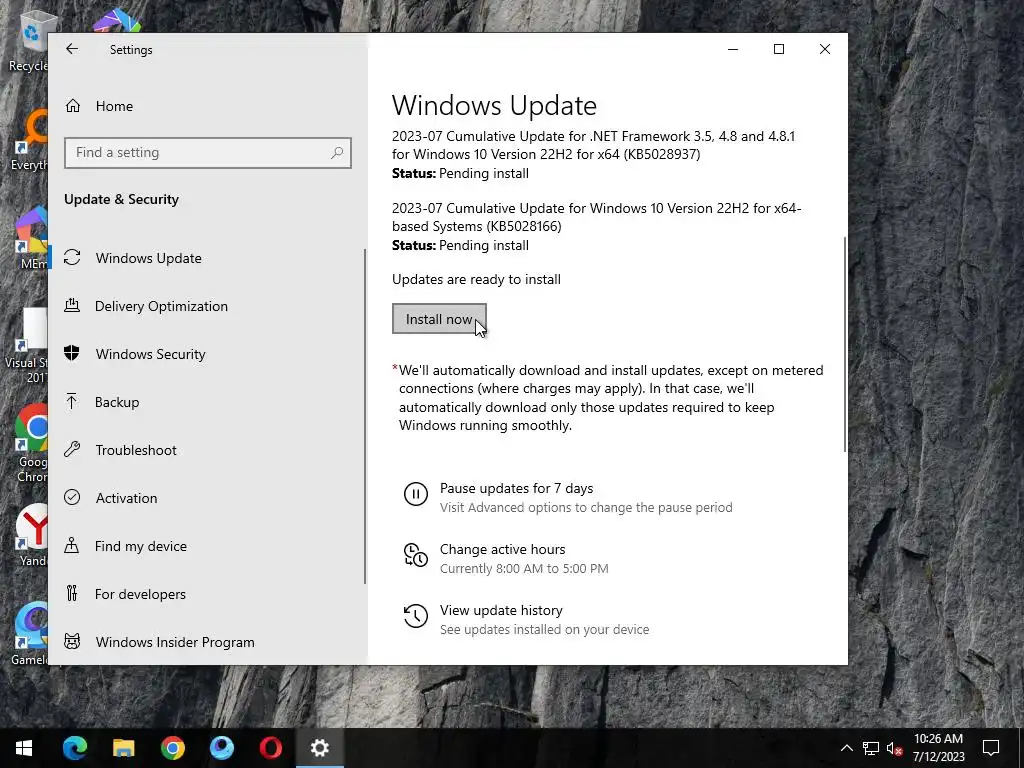Open Delivery Optimization settings
The image size is (1024, 768).
point(161,306)
